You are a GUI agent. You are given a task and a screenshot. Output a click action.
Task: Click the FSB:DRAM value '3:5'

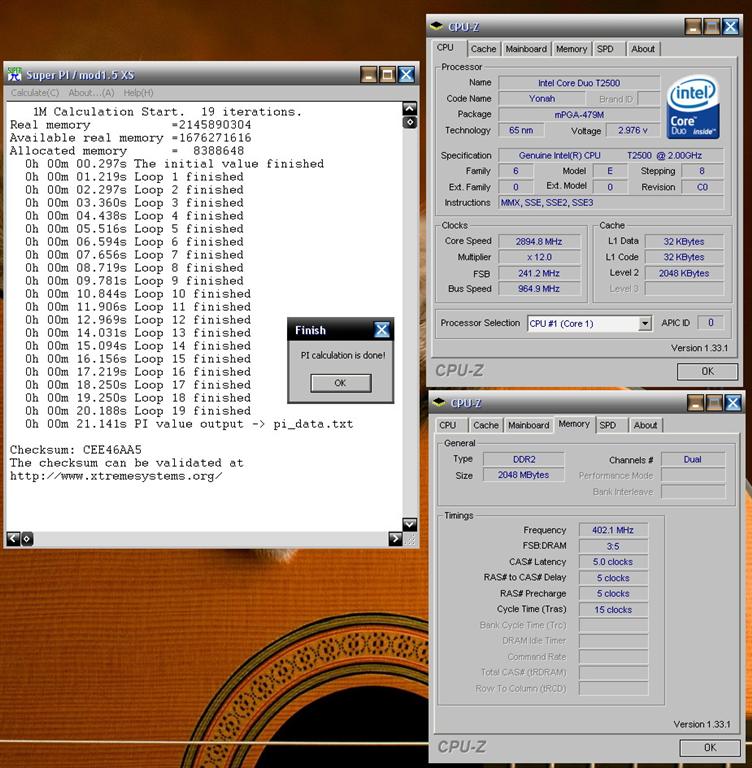pos(613,546)
